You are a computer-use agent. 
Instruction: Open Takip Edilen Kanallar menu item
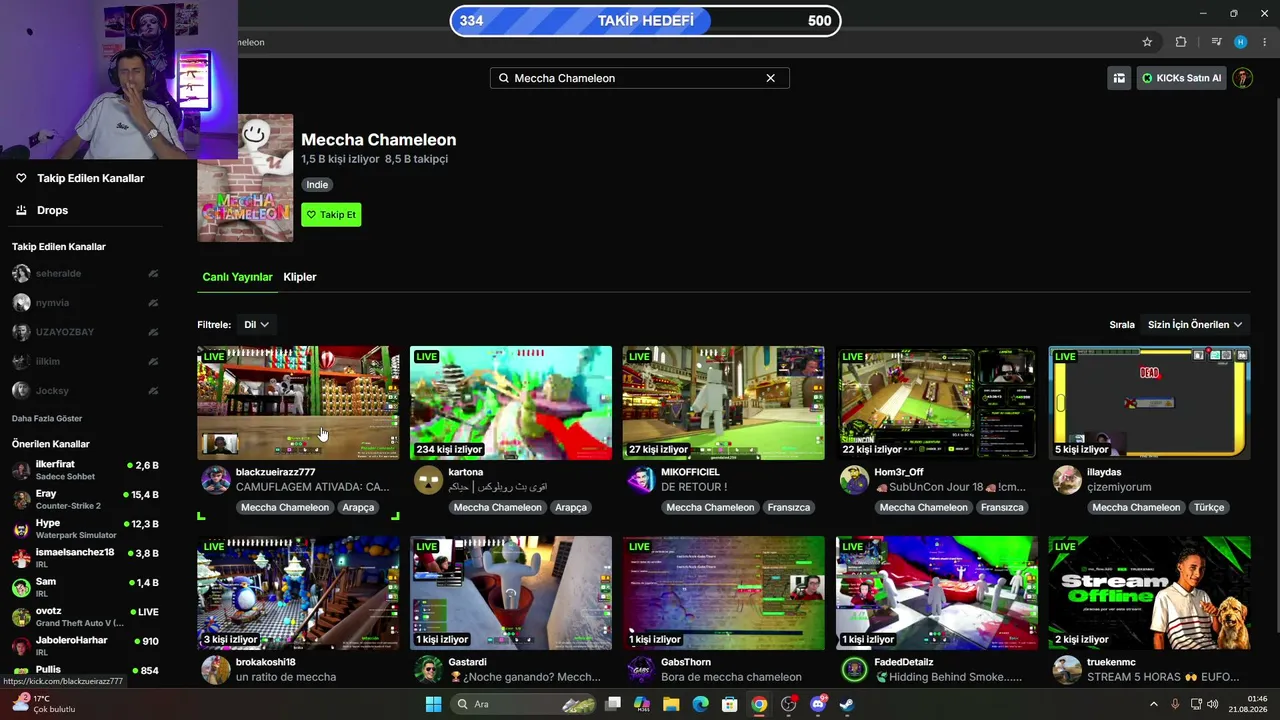[x=91, y=178]
